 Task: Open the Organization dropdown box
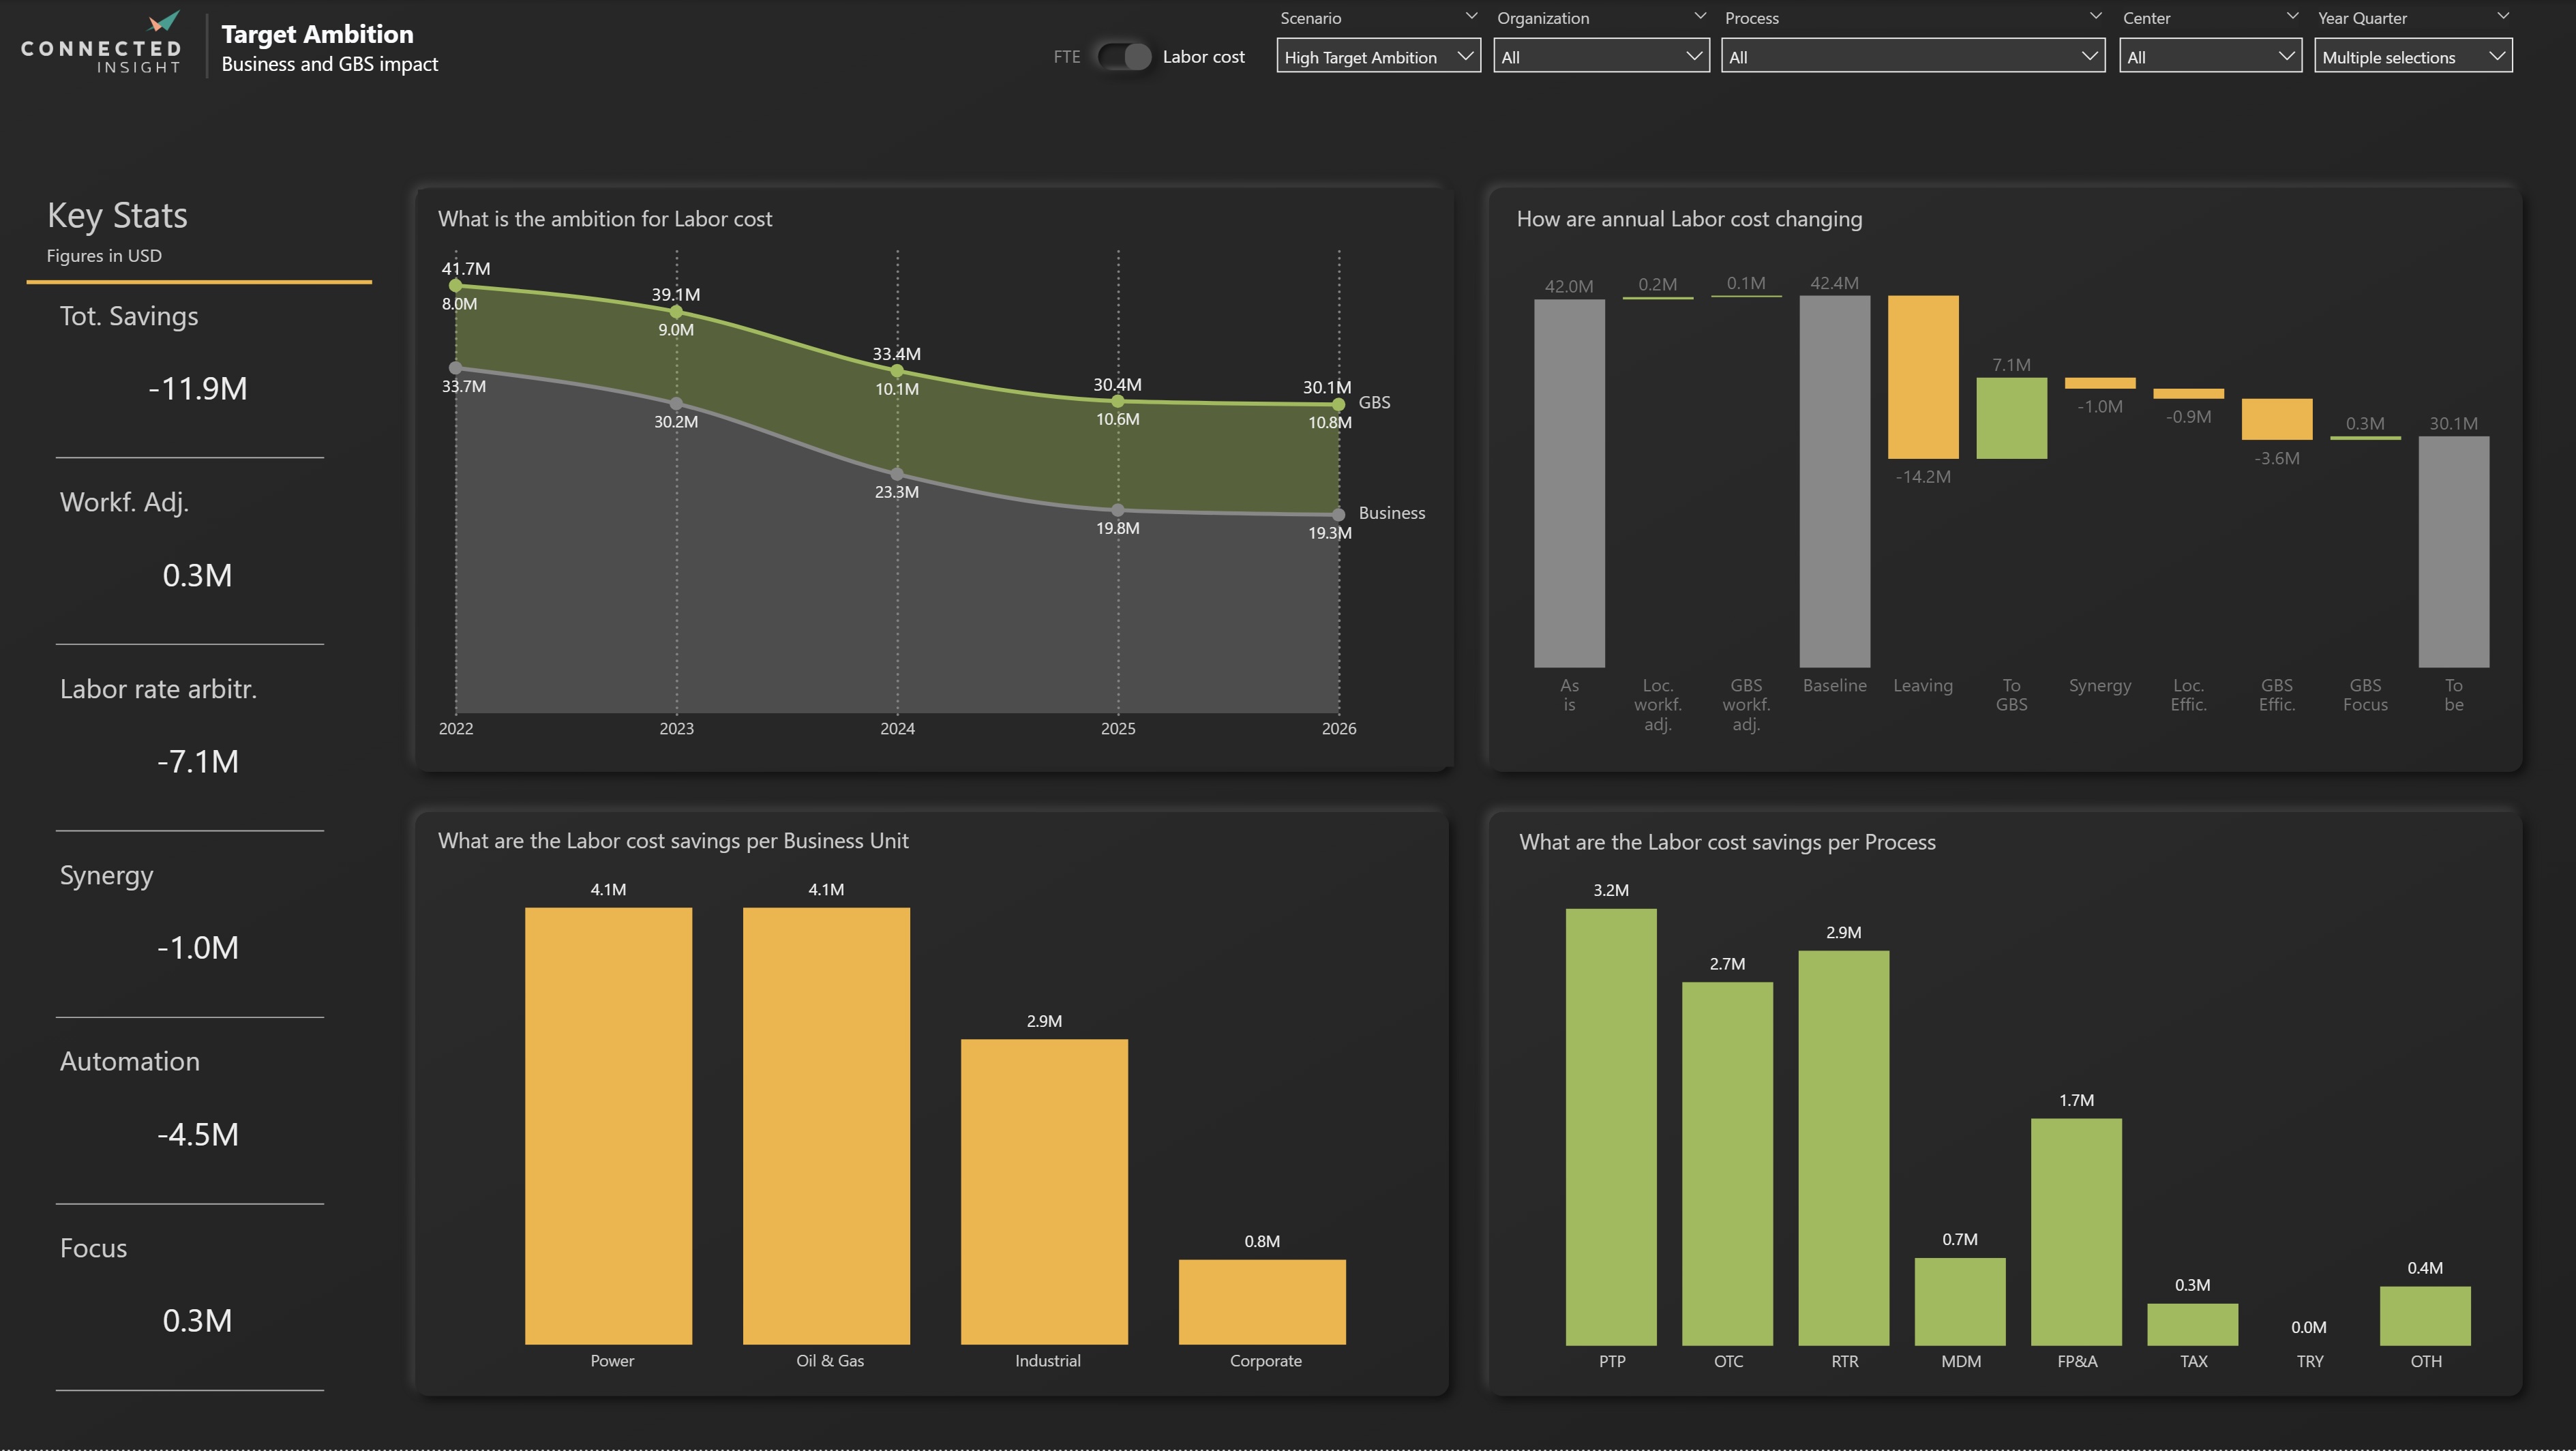1600,57
